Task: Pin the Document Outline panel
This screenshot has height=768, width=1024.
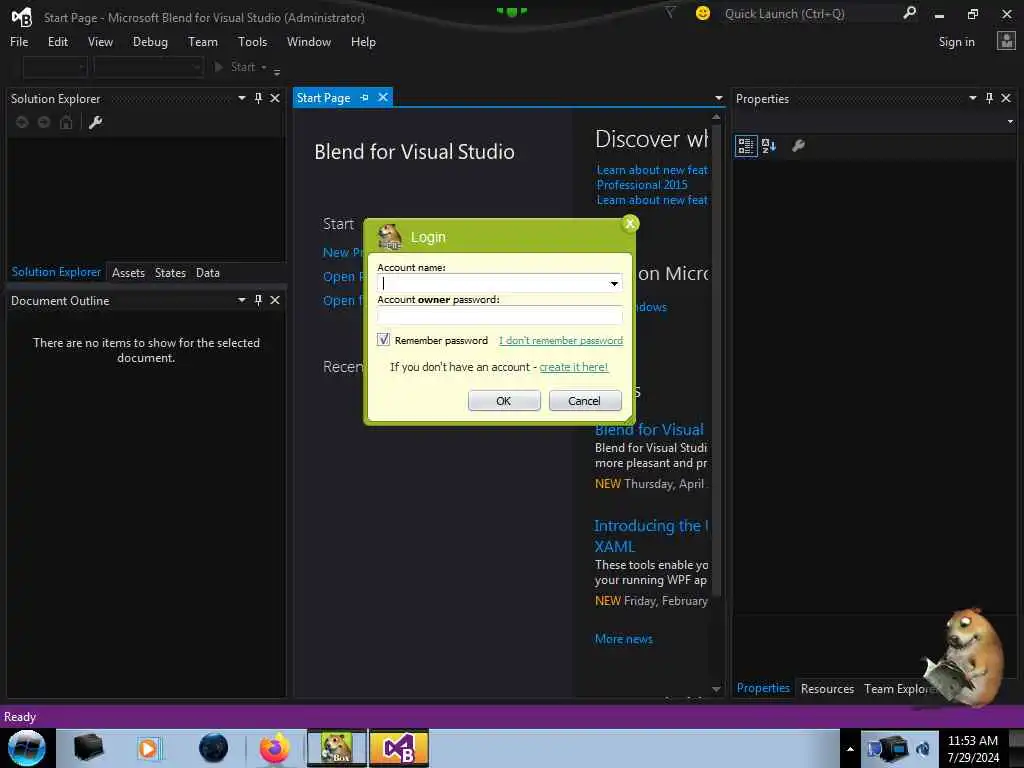Action: [259, 300]
